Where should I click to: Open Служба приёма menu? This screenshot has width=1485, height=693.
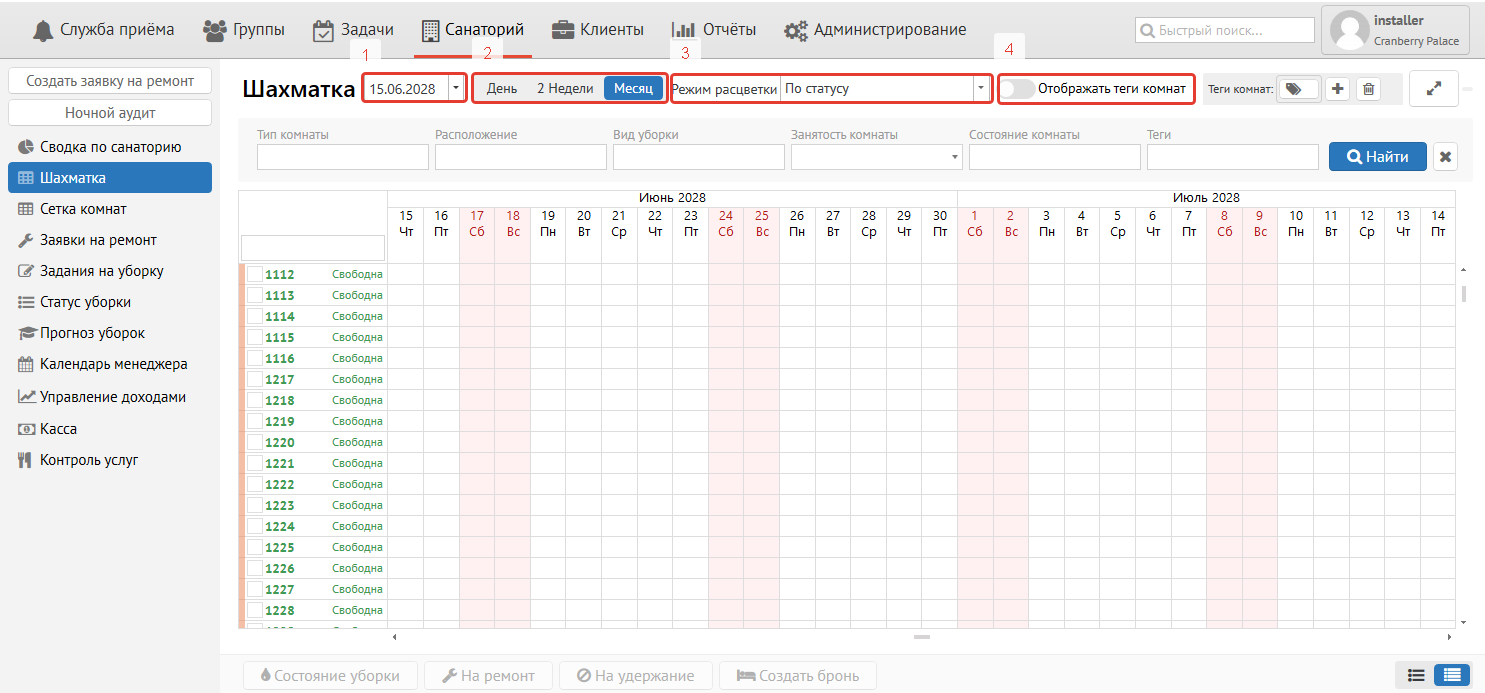click(103, 30)
